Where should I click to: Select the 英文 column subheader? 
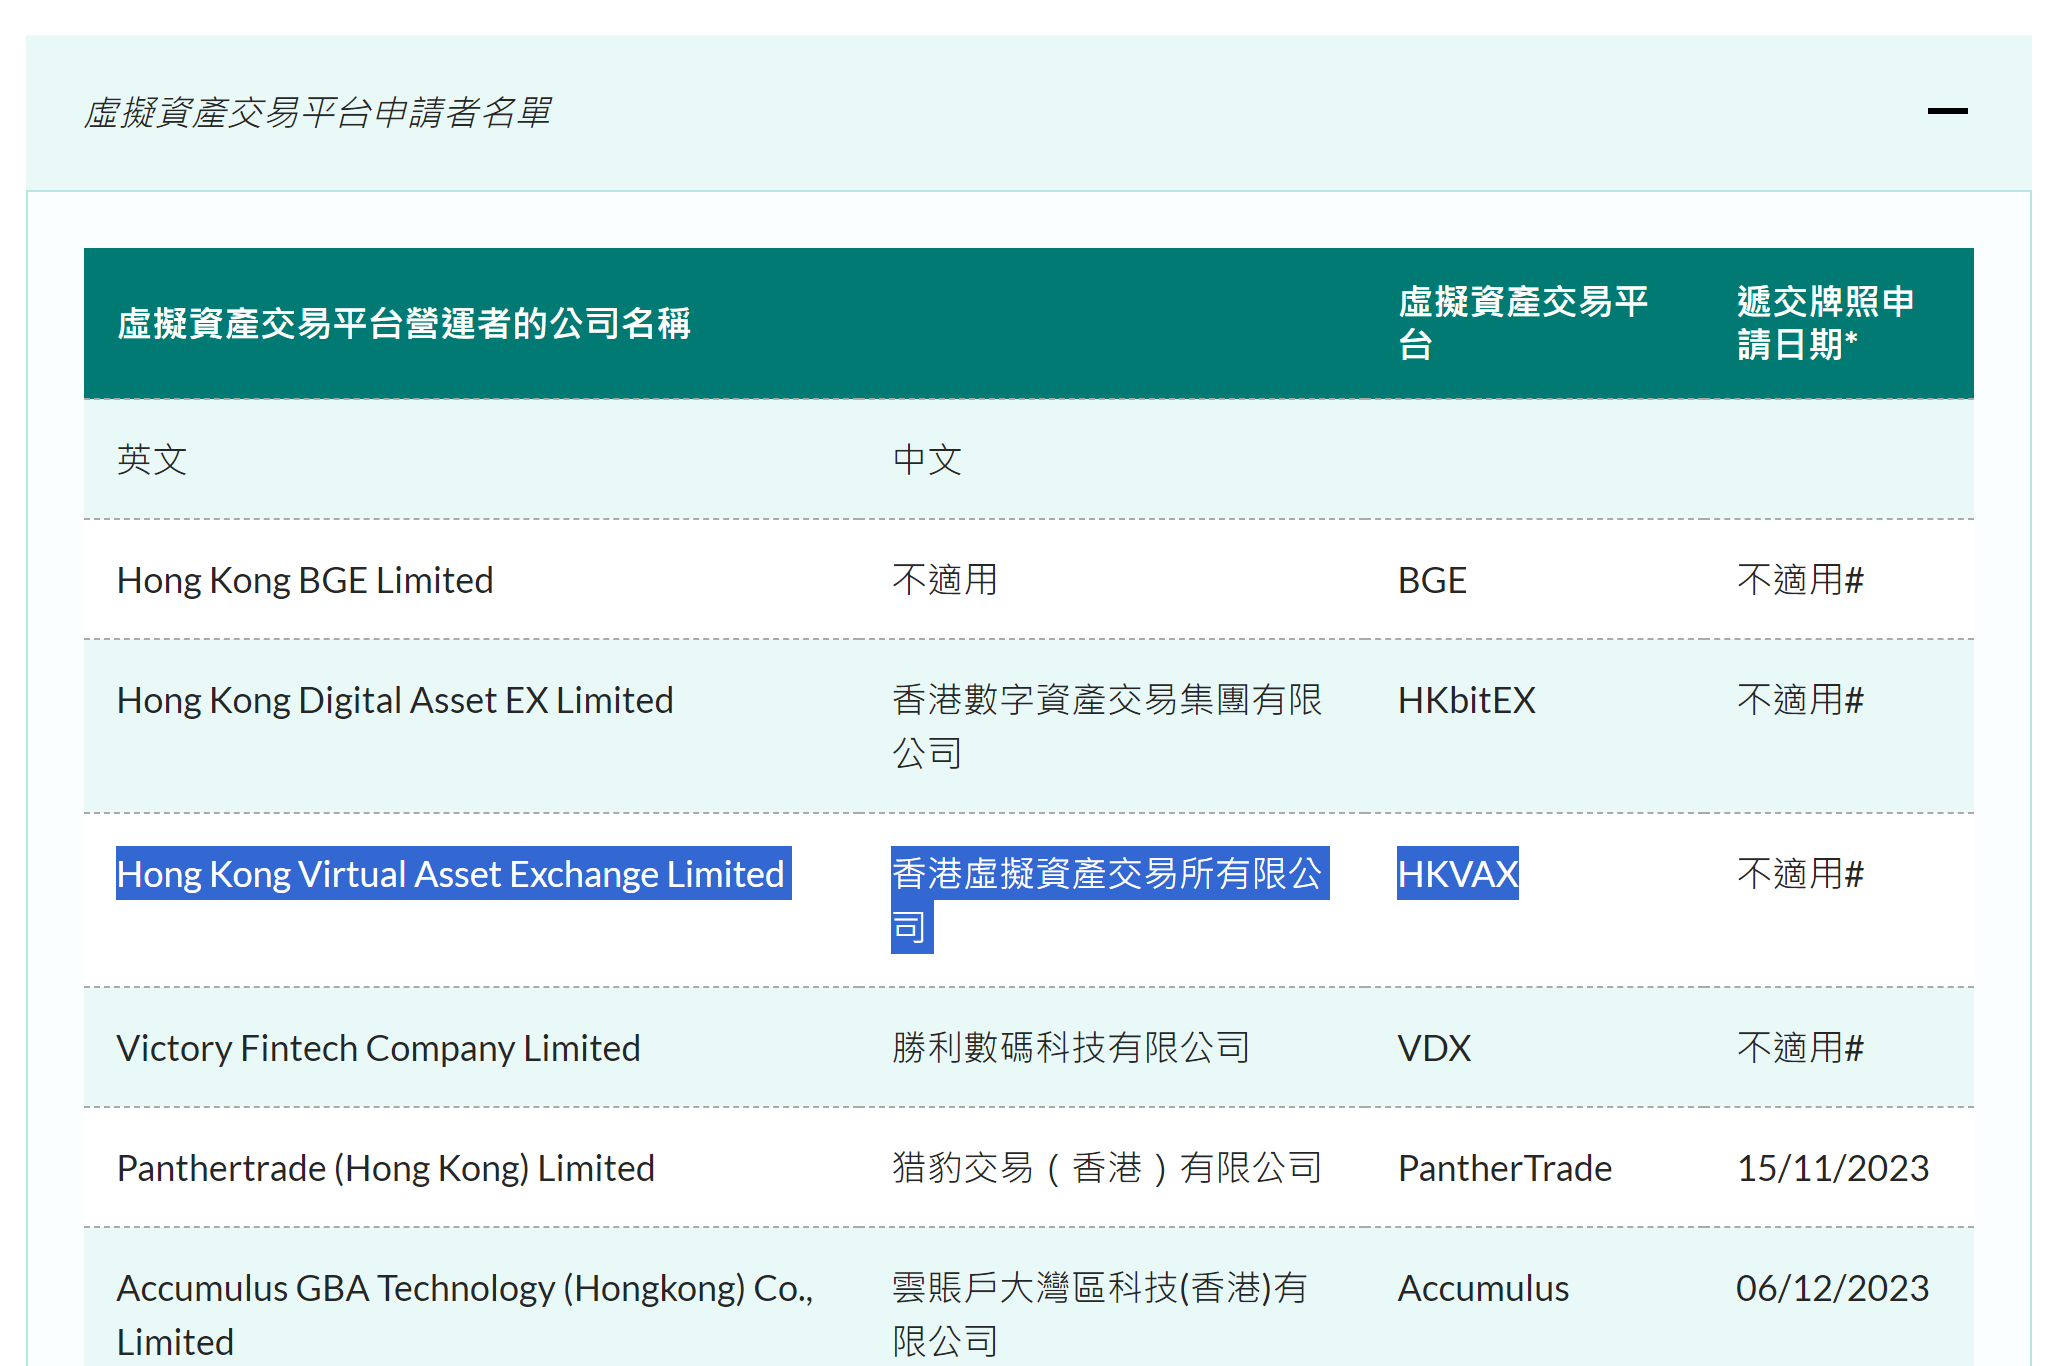[151, 460]
